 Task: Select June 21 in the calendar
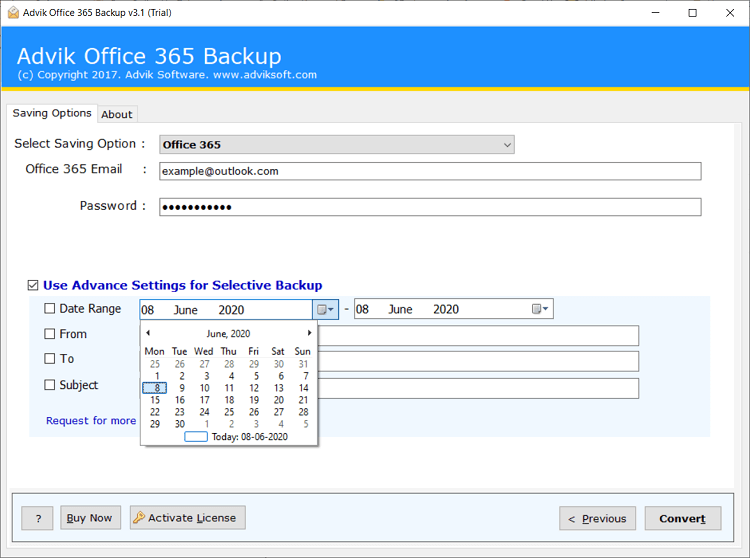coord(303,400)
